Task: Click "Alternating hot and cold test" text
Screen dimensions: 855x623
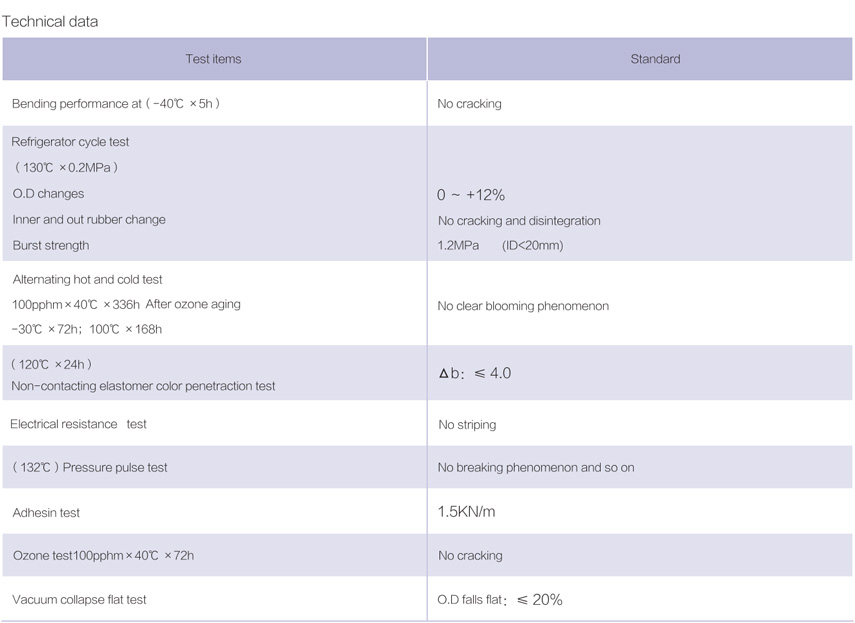Action: [88, 280]
